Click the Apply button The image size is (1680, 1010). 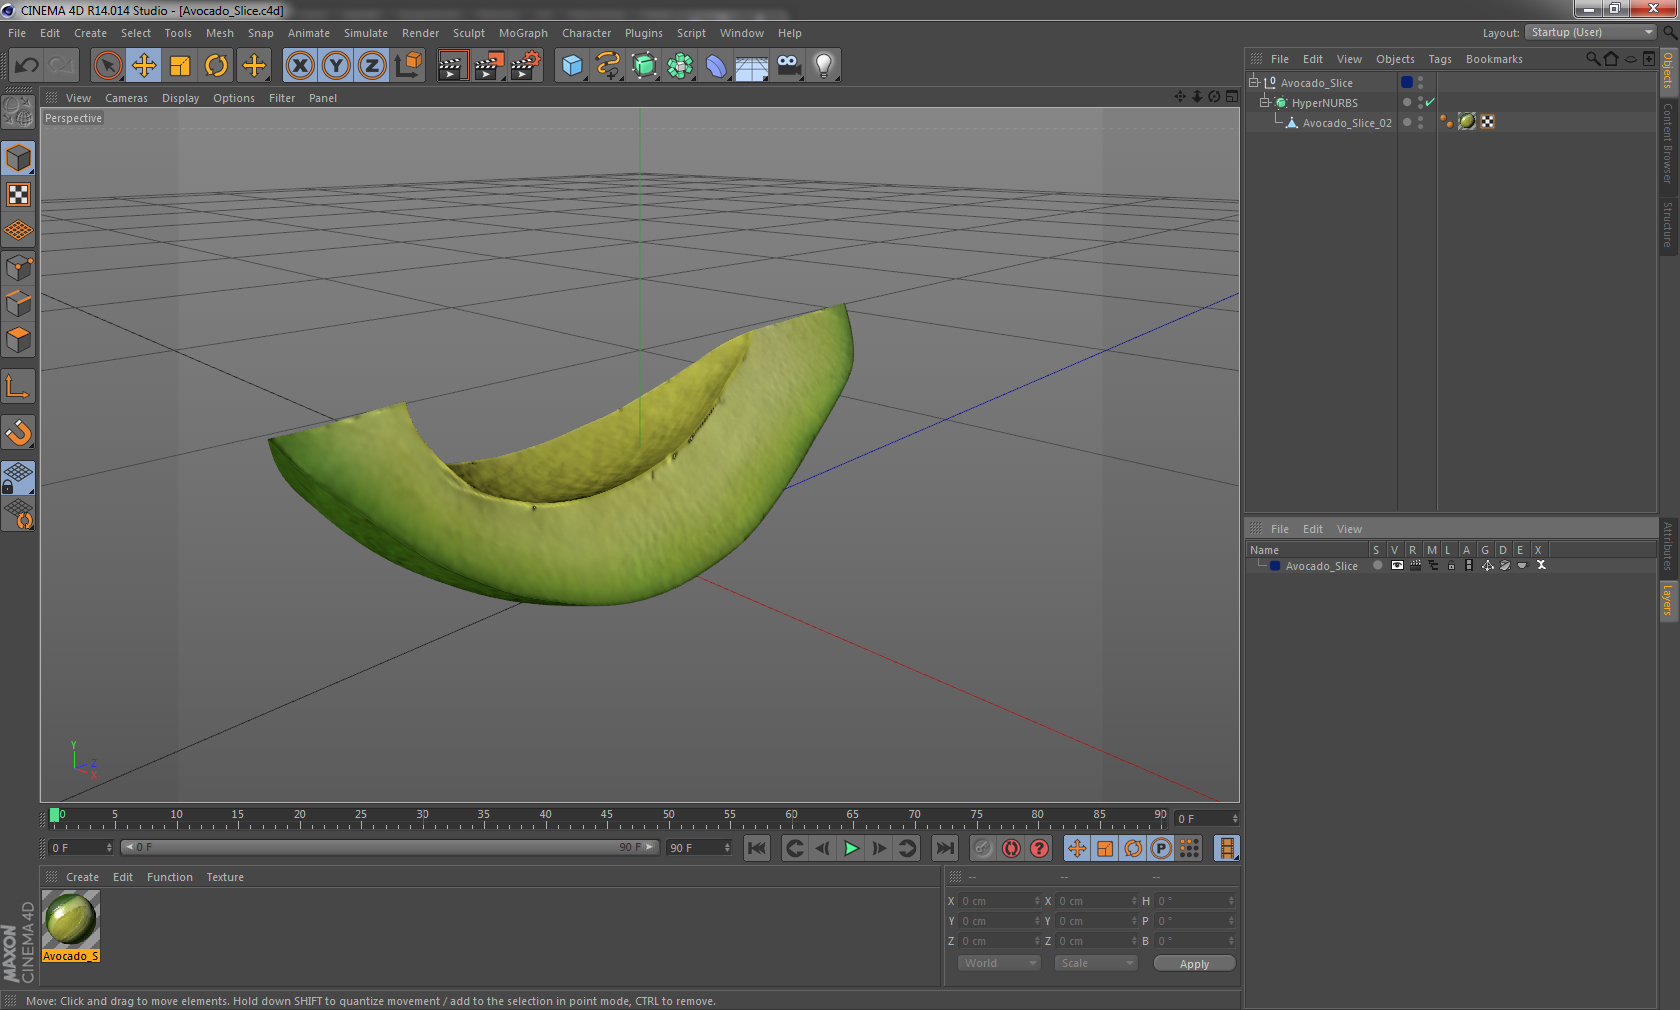coord(1194,963)
